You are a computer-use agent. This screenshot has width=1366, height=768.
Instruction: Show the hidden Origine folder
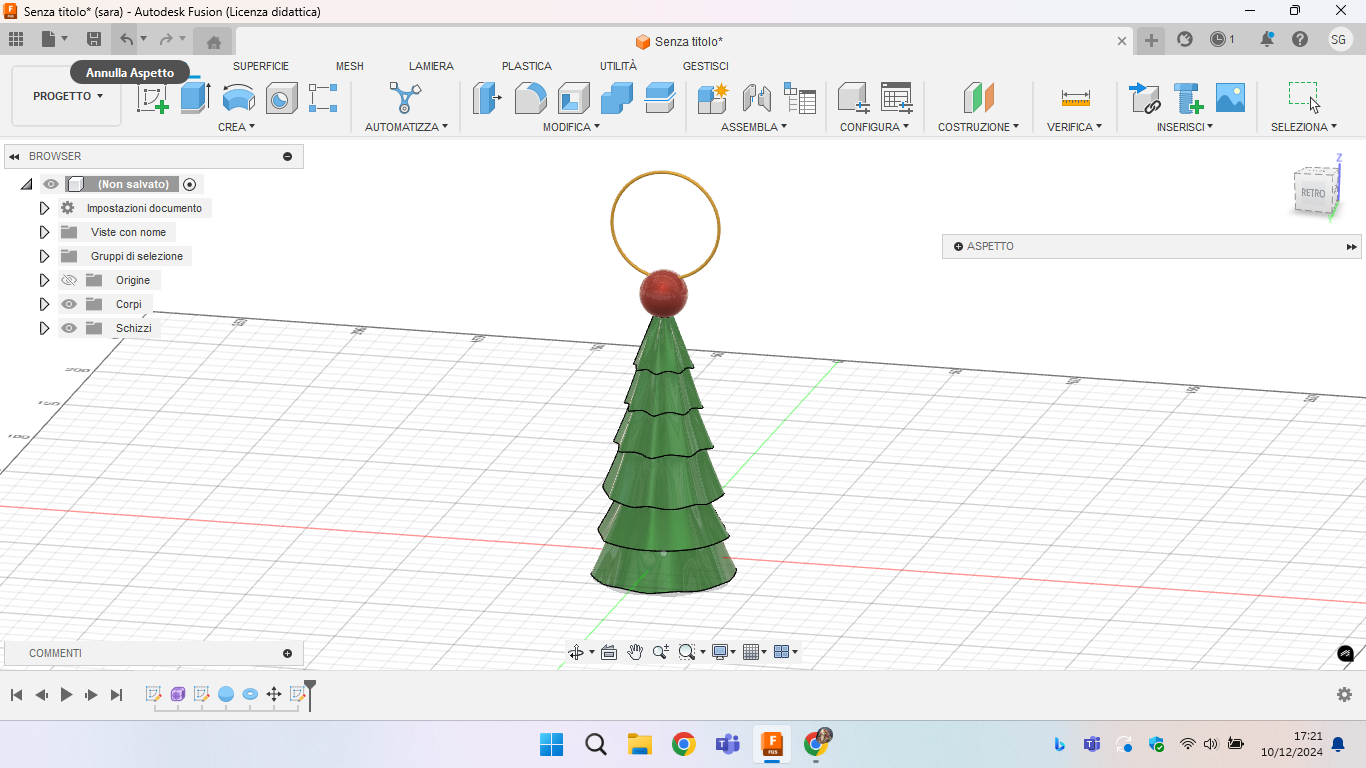(69, 280)
